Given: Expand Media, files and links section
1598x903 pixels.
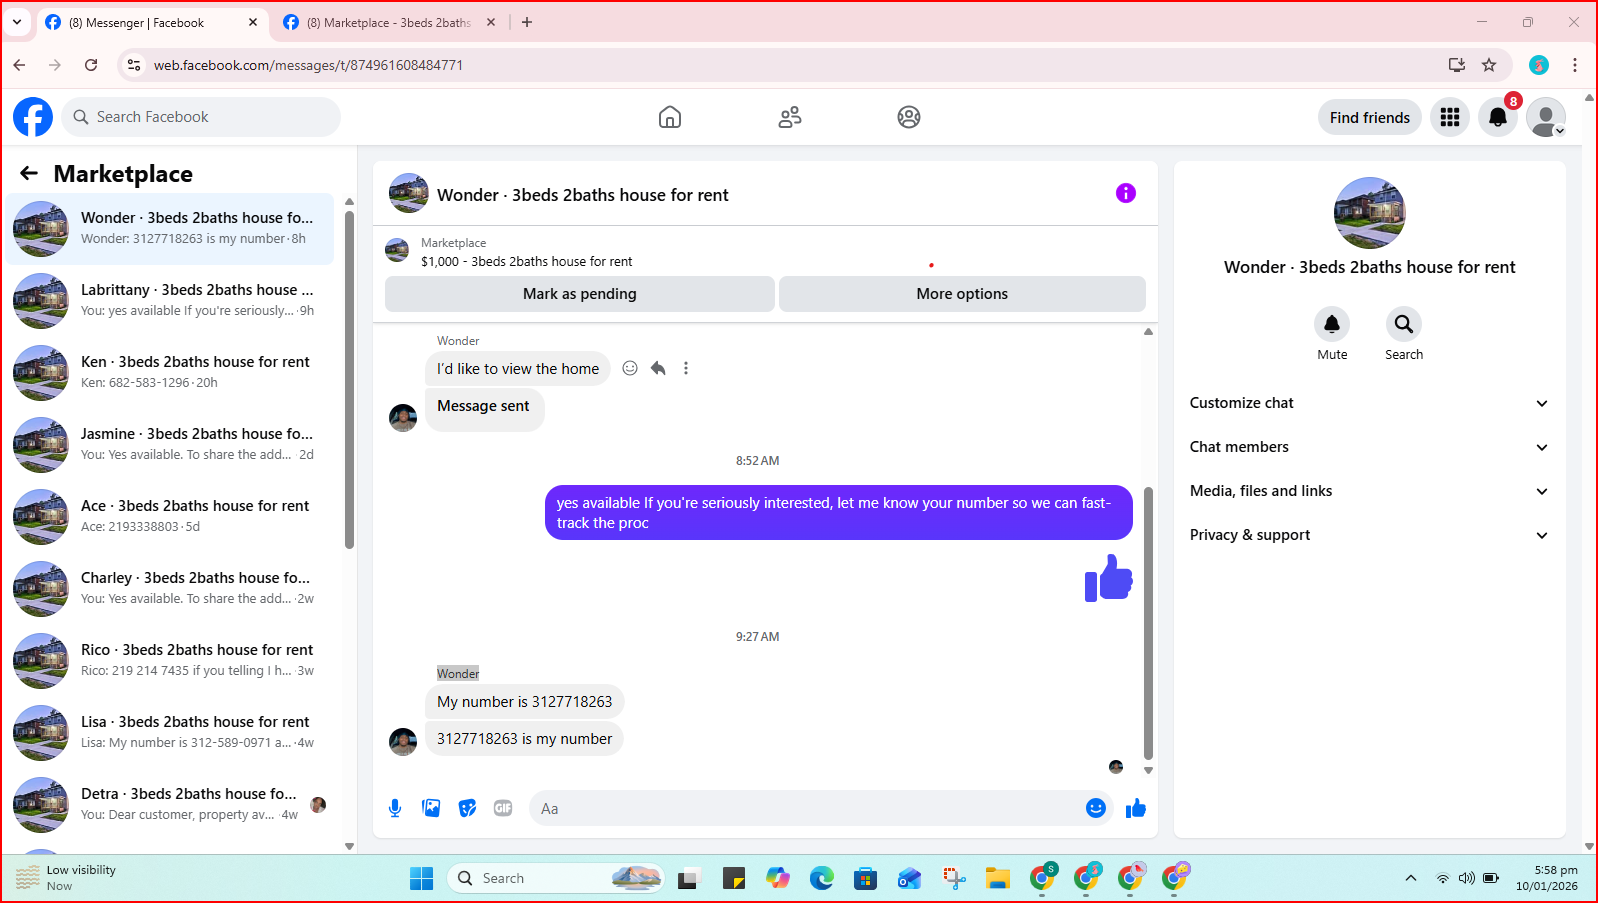Looking at the screenshot, I should pyautogui.click(x=1369, y=491).
